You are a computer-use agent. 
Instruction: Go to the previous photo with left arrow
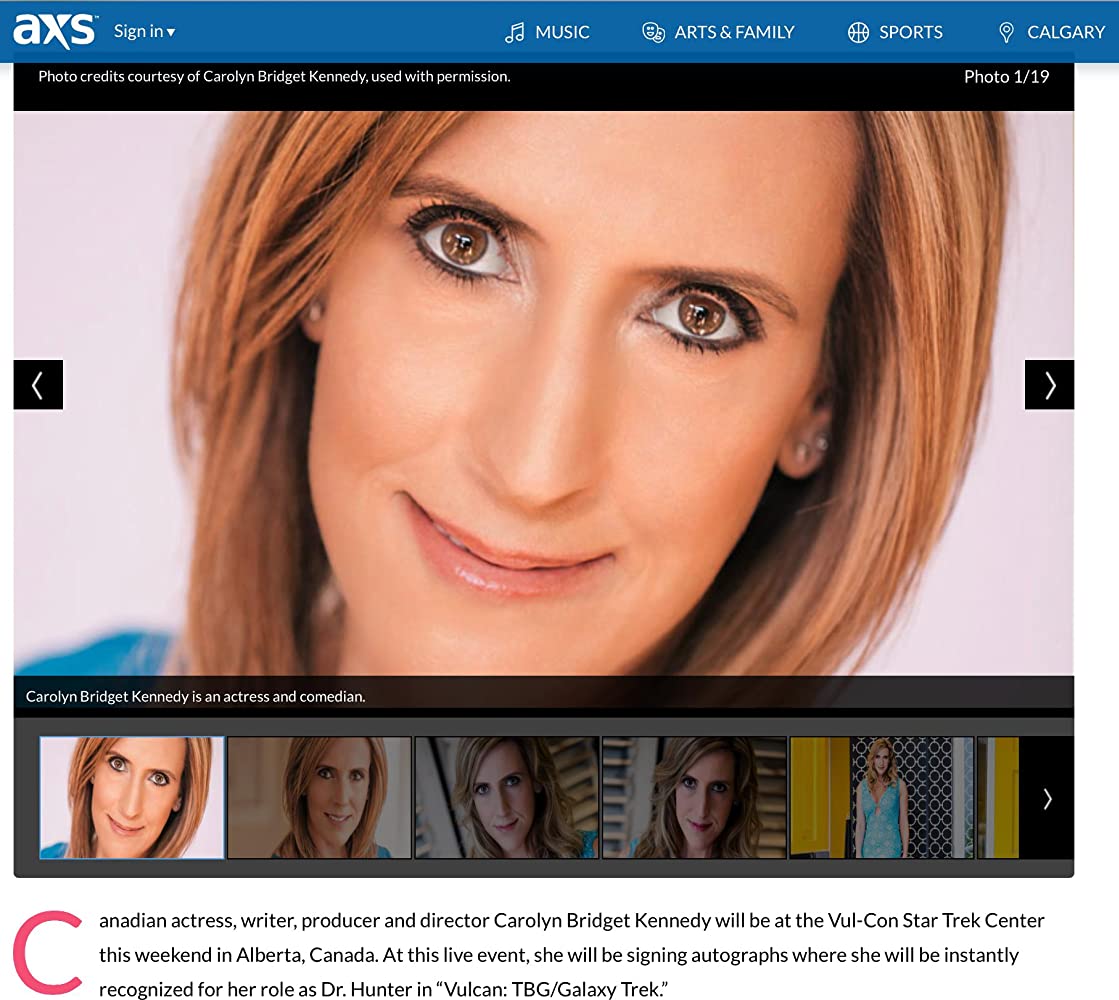[x=38, y=385]
